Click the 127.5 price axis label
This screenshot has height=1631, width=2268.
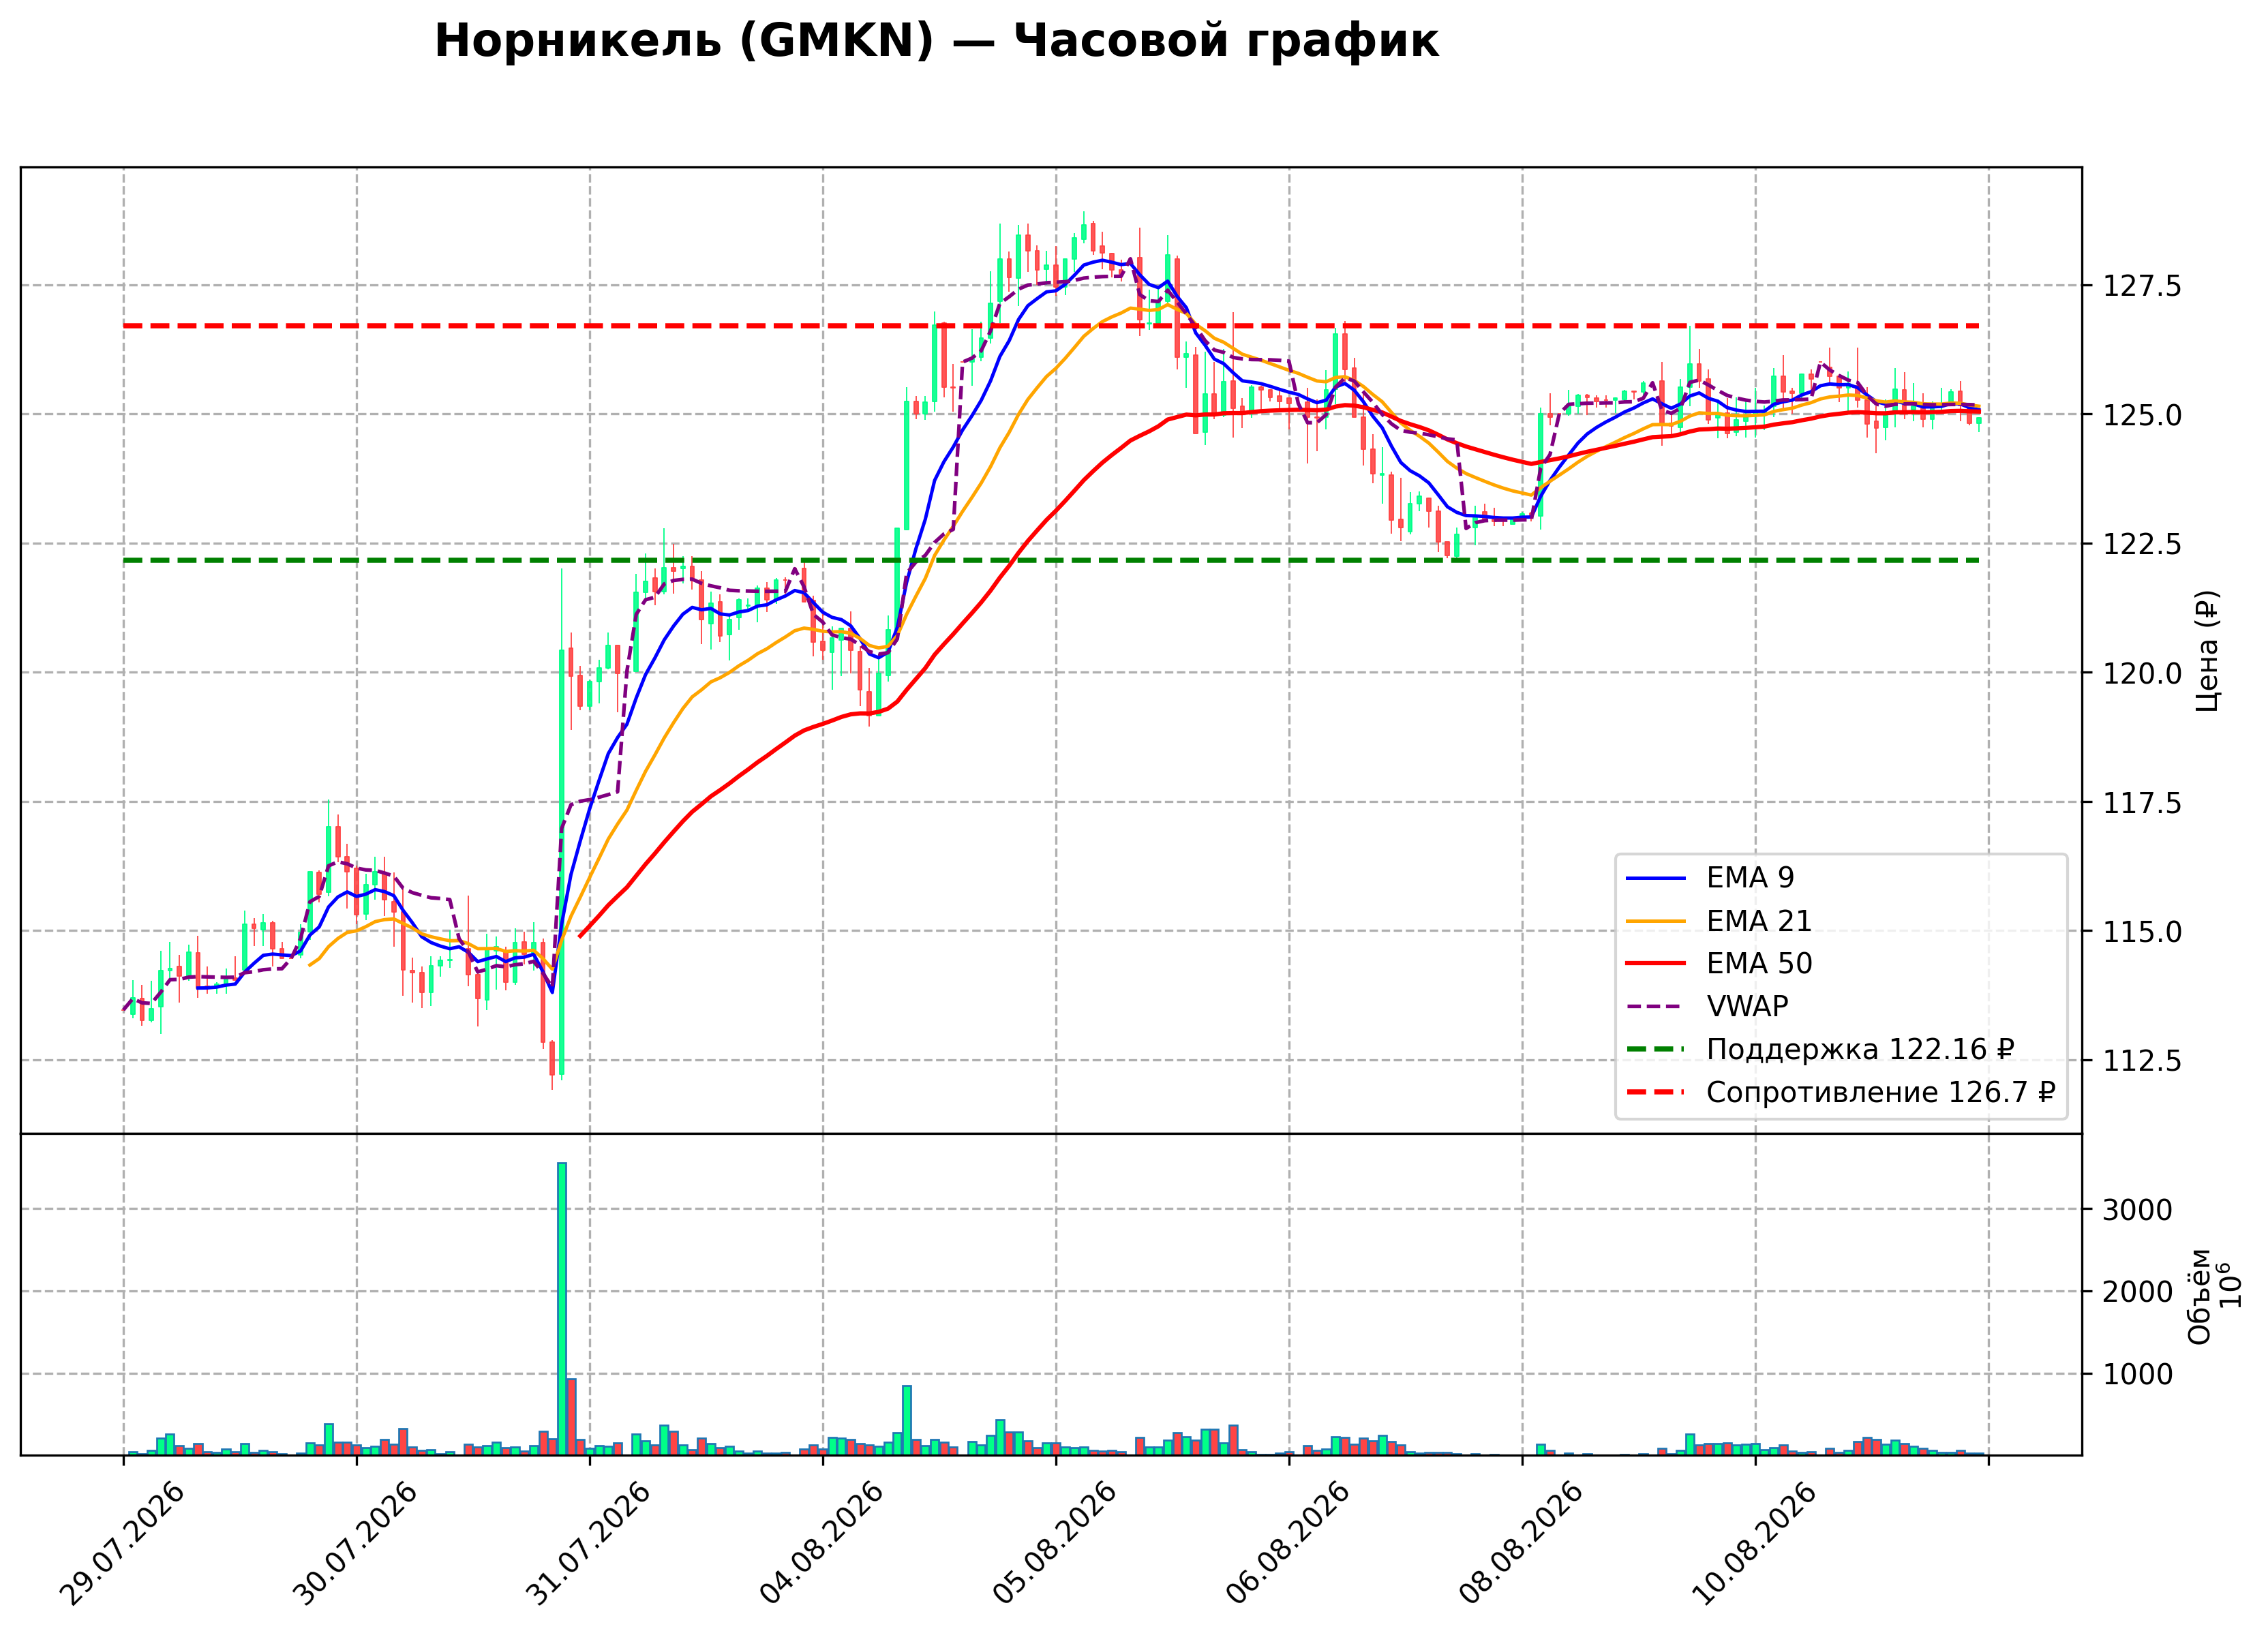[2143, 287]
